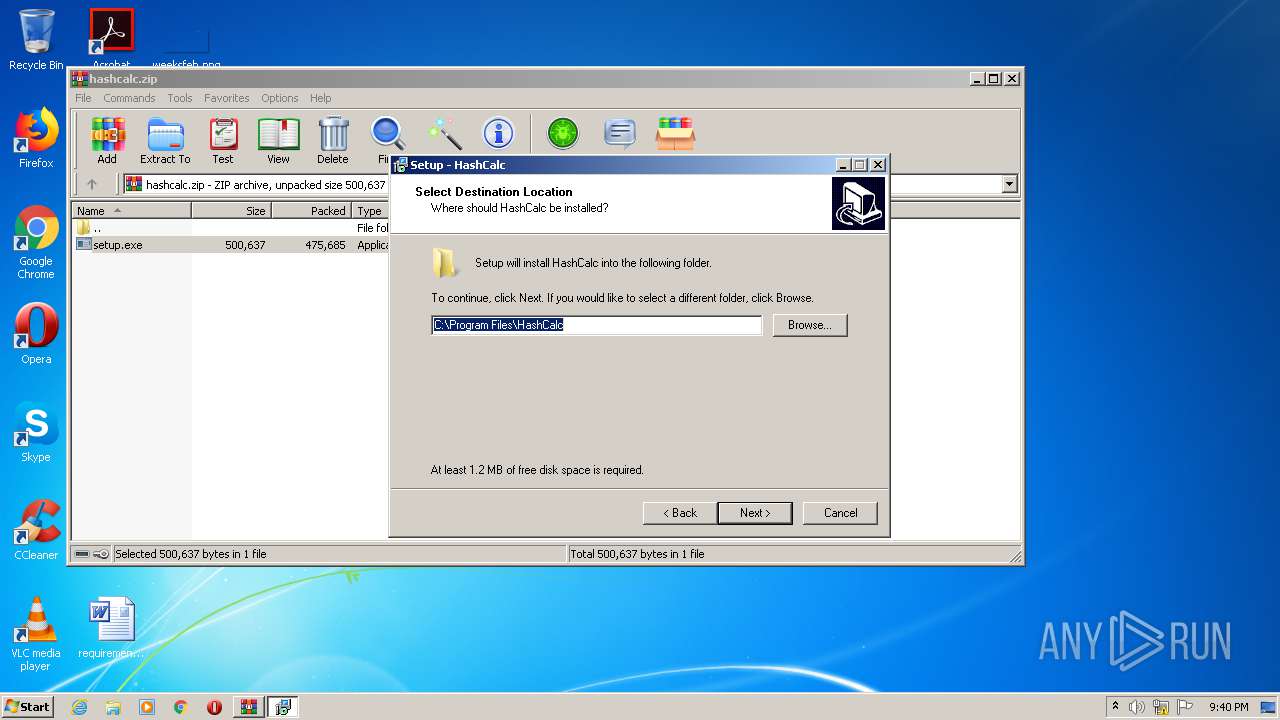
Task: Open the Help menu in WinRAR
Action: (320, 98)
